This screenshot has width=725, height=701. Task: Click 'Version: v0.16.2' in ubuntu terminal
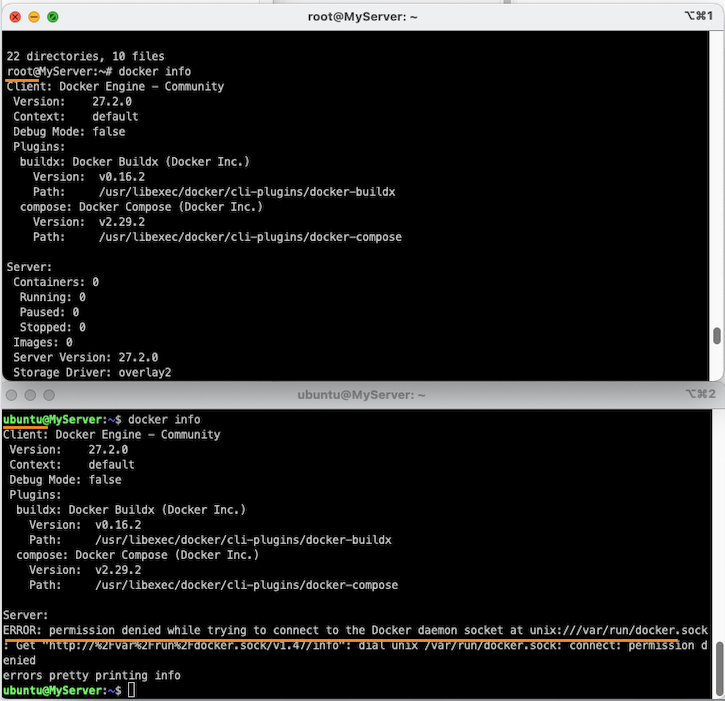click(x=85, y=525)
